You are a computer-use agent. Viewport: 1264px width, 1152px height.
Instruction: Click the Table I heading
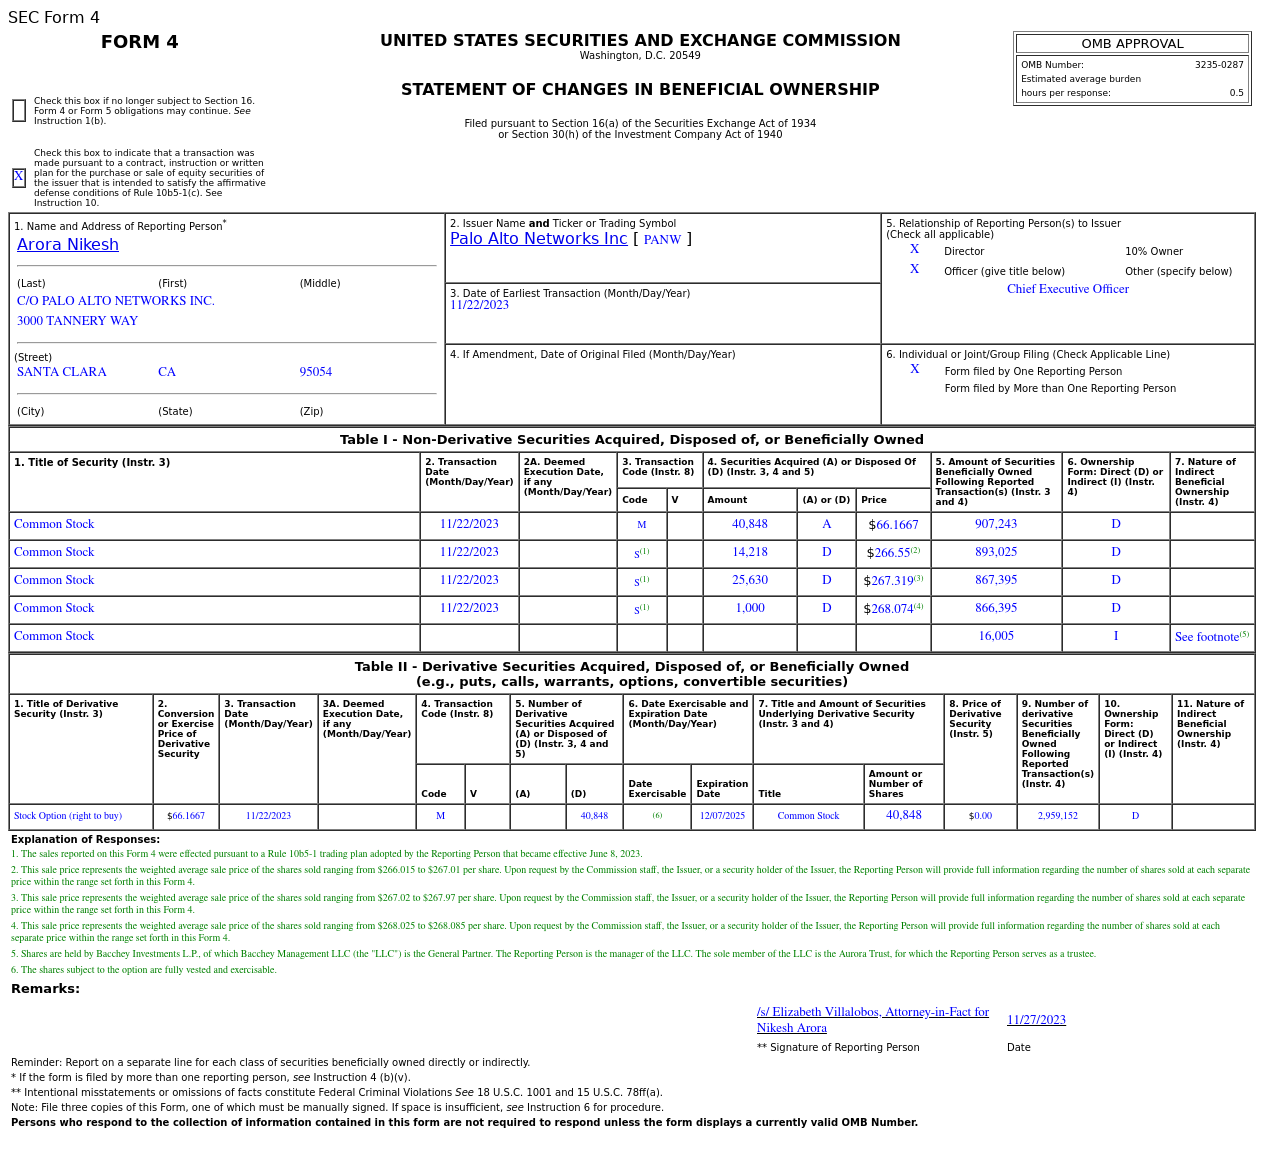pos(632,440)
